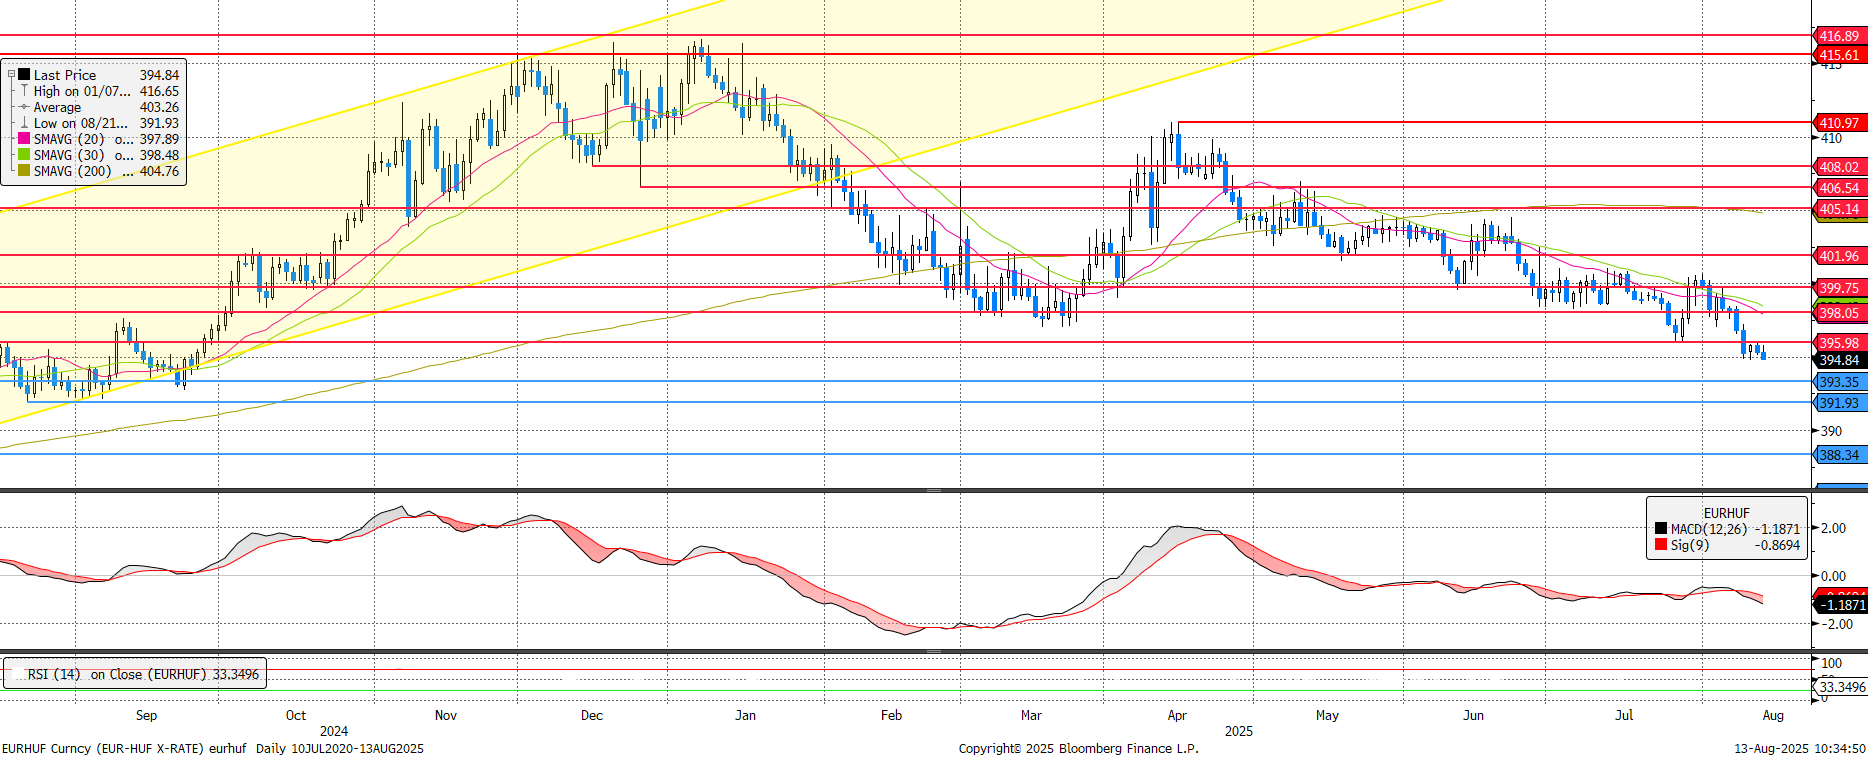Click the Oct label on time axis
The image size is (1868, 757).
pos(296,715)
